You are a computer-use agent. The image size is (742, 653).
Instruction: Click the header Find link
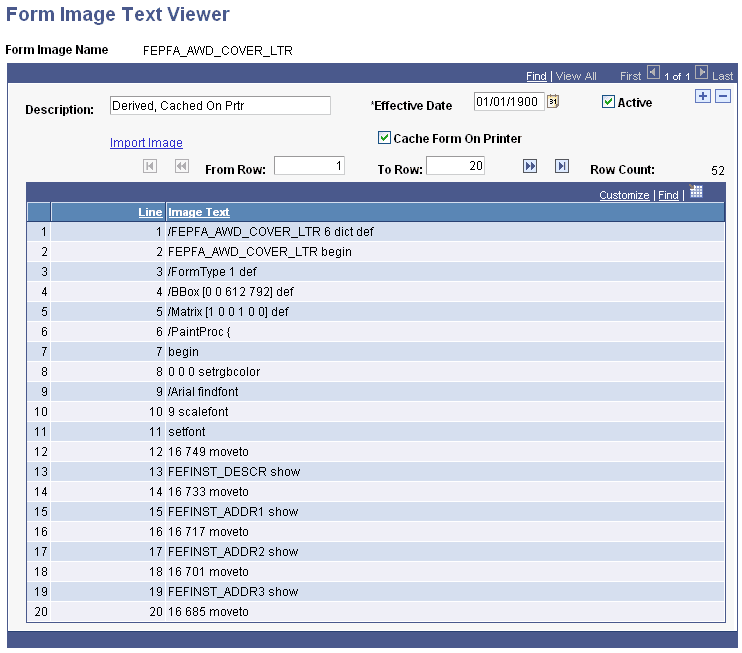coord(536,76)
